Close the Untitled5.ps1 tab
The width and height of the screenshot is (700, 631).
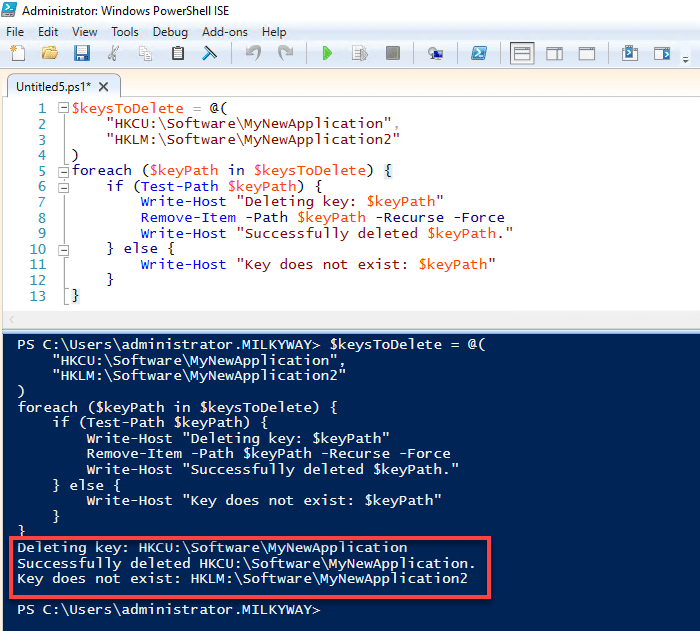[104, 87]
